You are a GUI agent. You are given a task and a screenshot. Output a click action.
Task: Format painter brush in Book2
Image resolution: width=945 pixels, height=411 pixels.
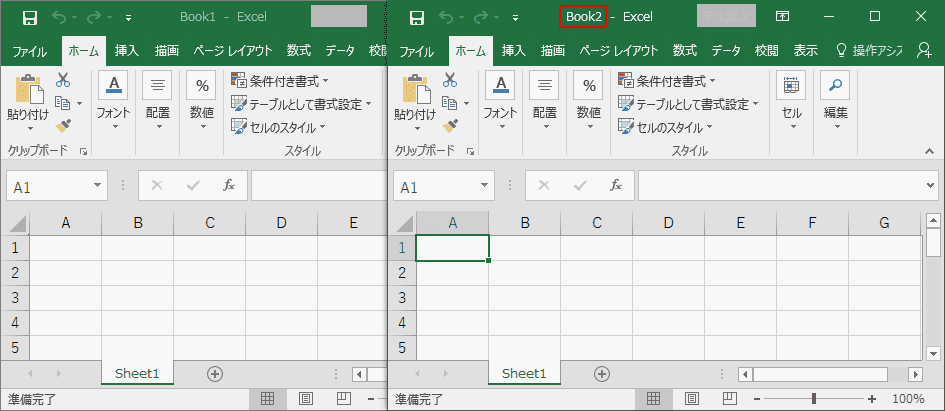click(450, 125)
